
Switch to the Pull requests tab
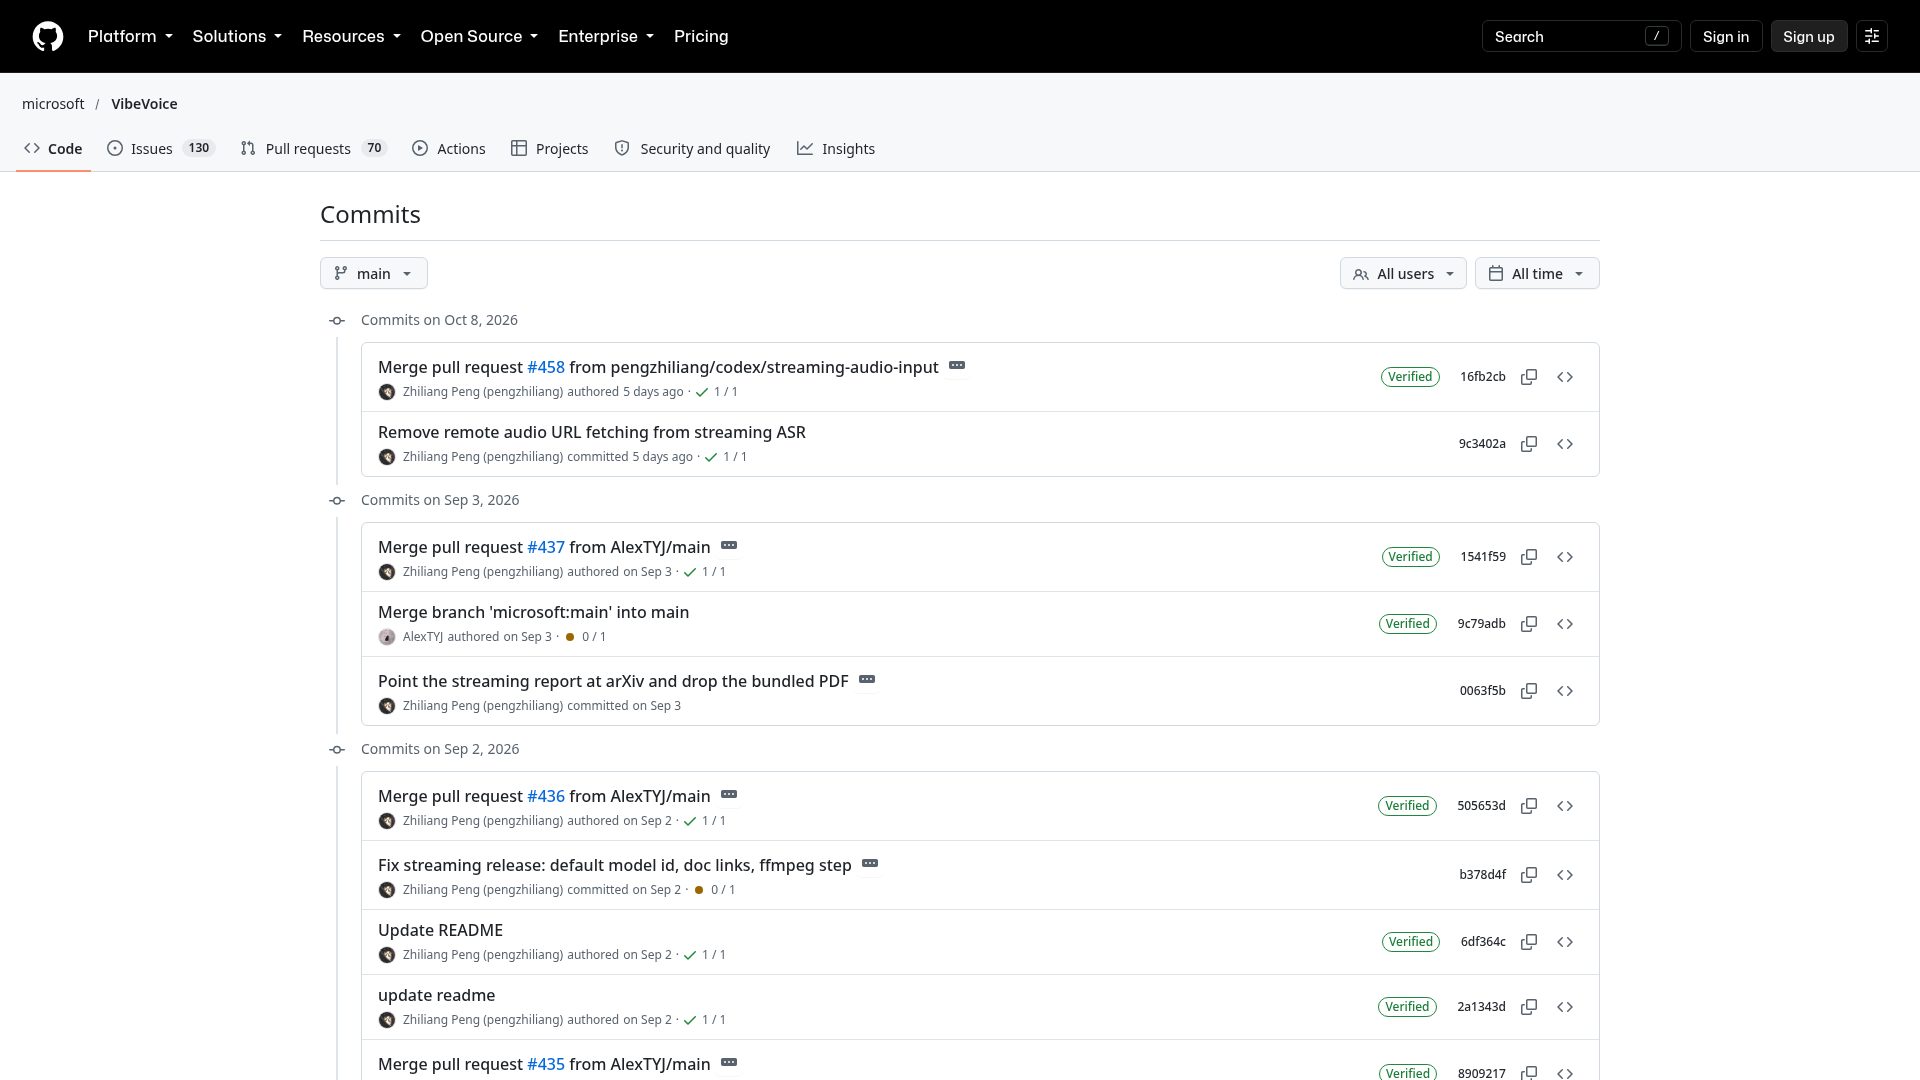pos(314,149)
